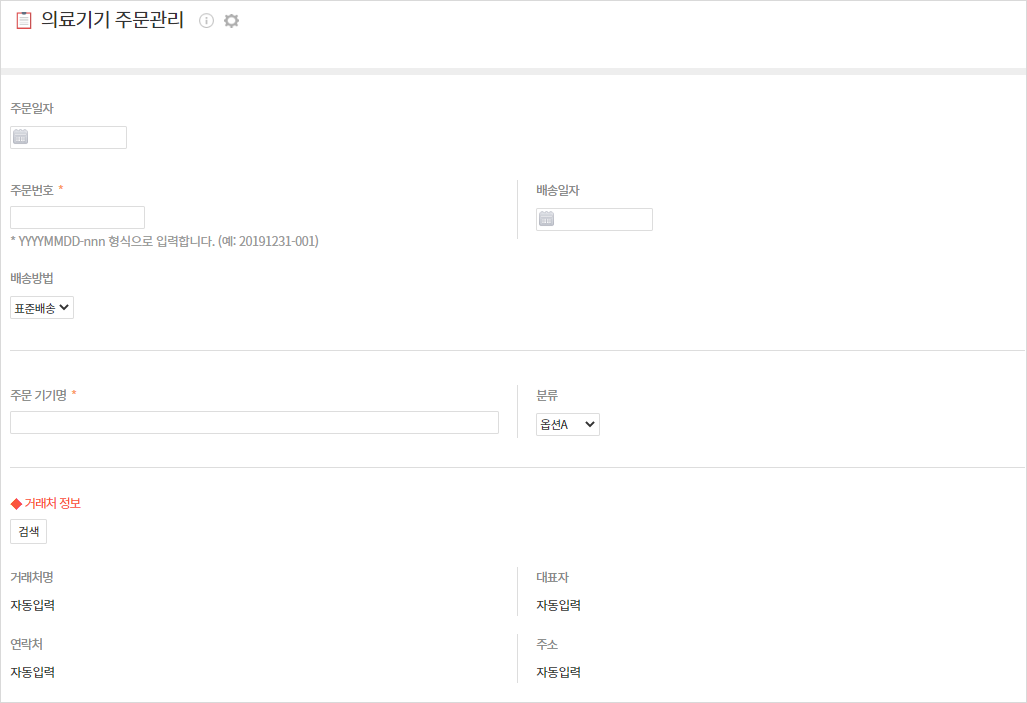Screen dimensions: 1027x703
Task: Expand the 배송방법 dropdown showing 표준배송
Action: pyautogui.click(x=42, y=308)
